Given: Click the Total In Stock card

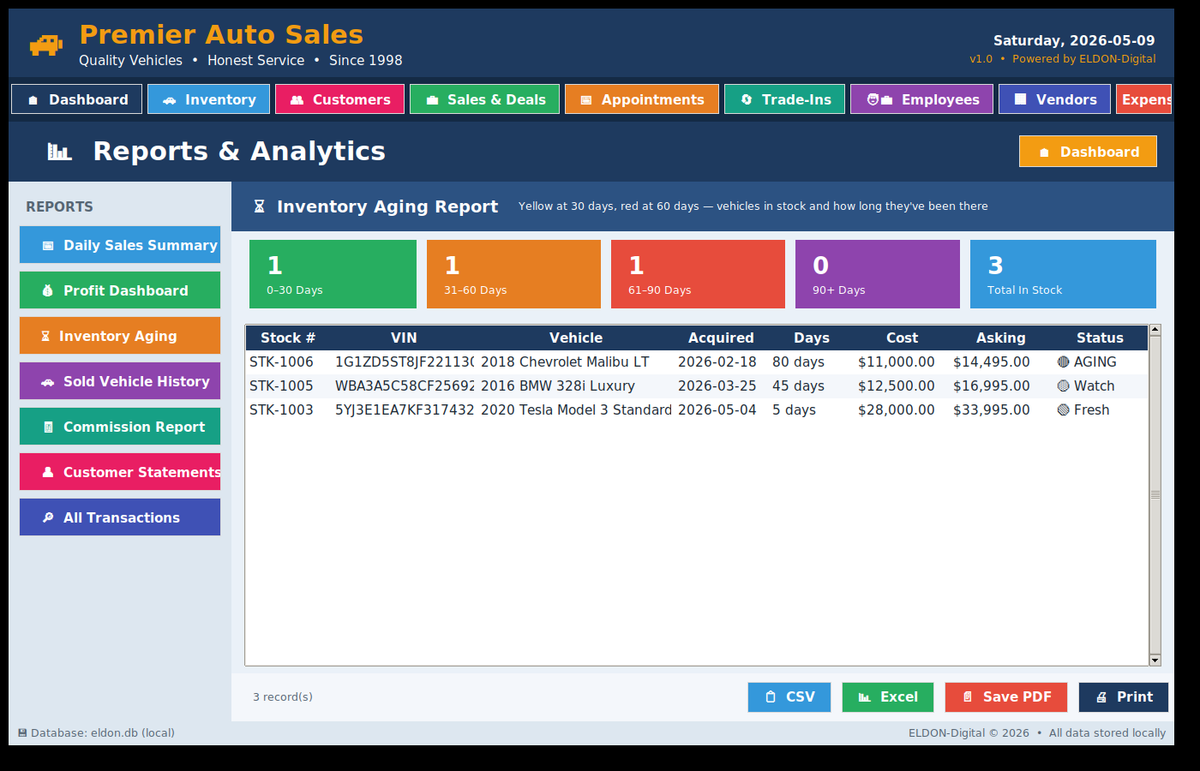Looking at the screenshot, I should coord(1063,274).
